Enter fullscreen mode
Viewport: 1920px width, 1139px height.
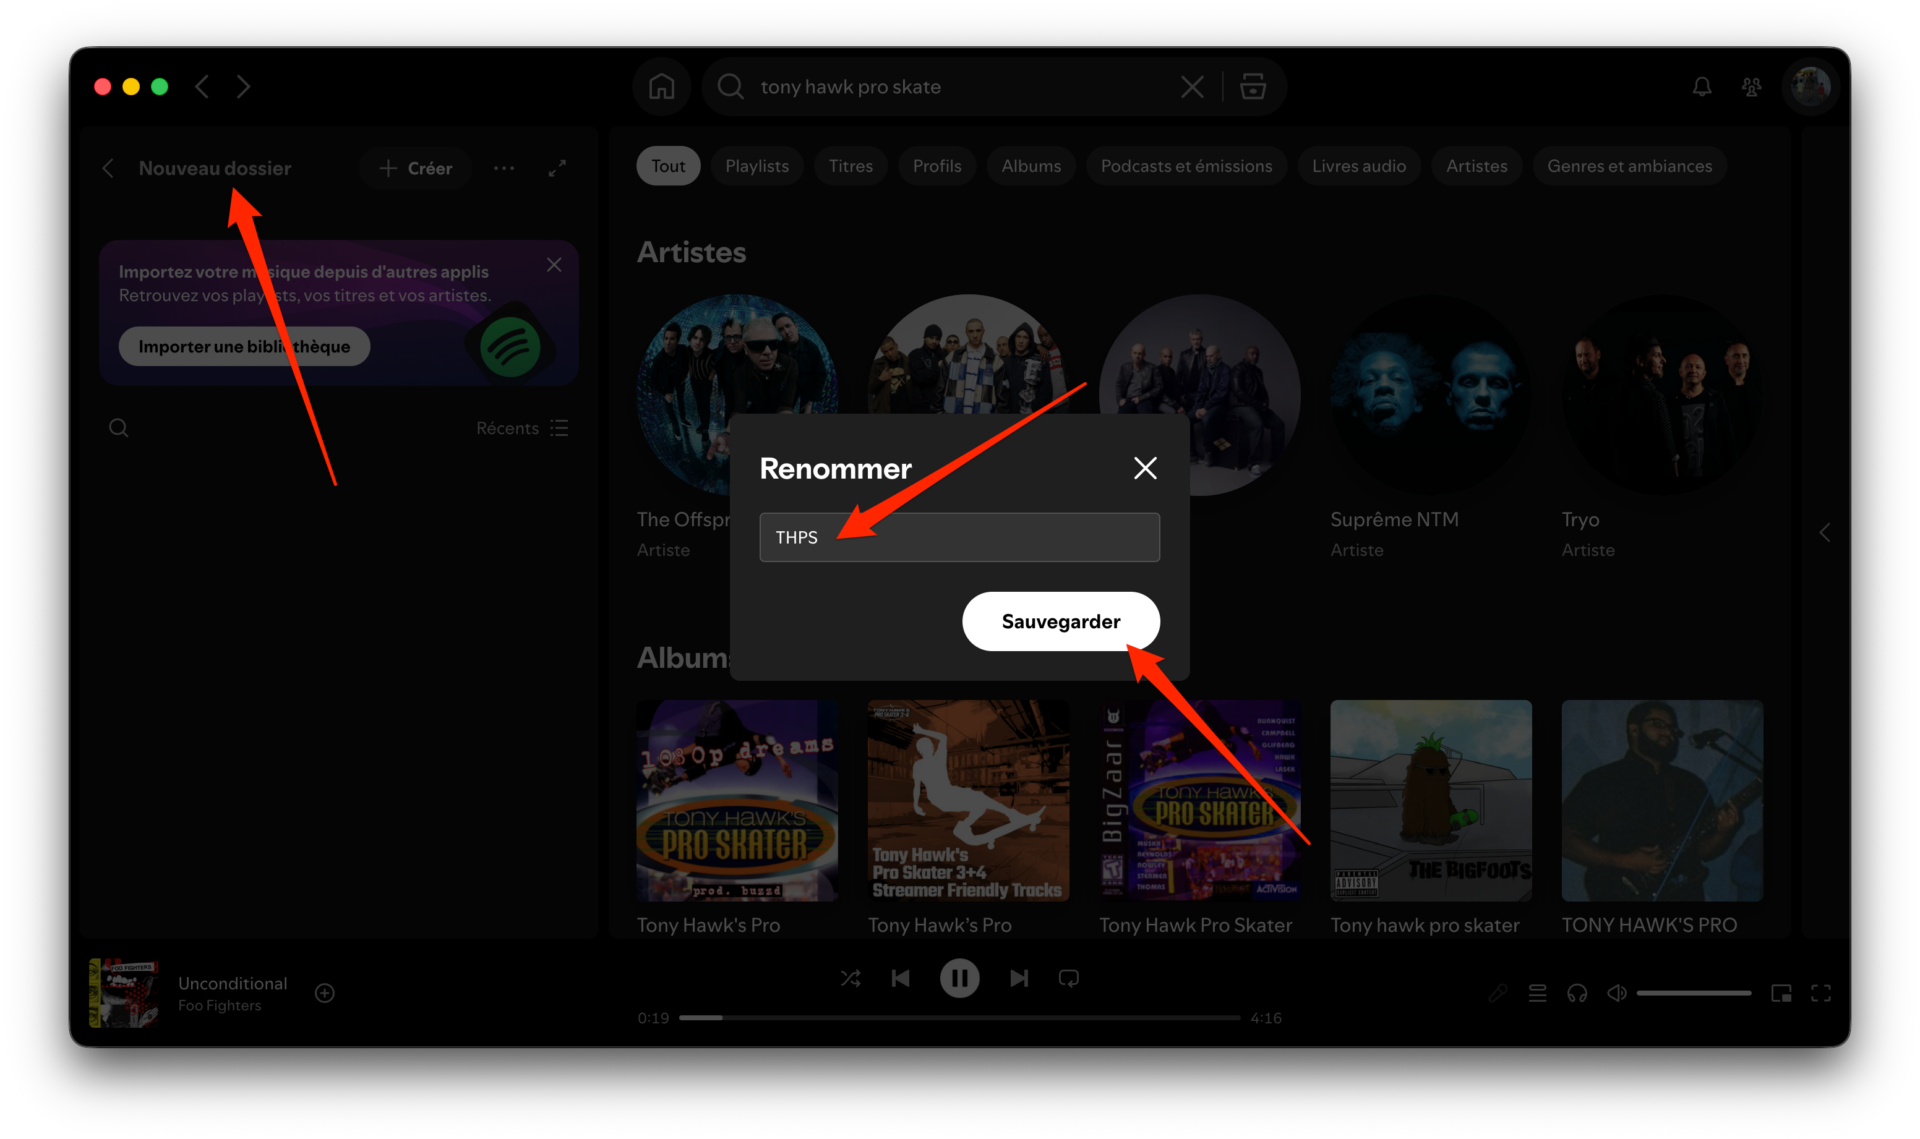[1821, 993]
